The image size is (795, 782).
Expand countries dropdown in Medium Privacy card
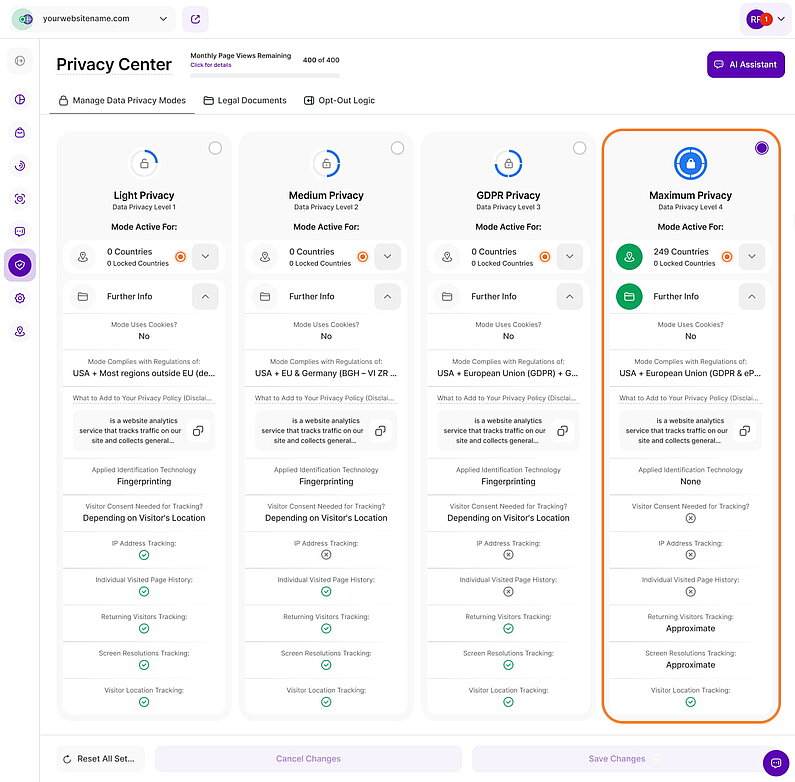tap(387, 257)
